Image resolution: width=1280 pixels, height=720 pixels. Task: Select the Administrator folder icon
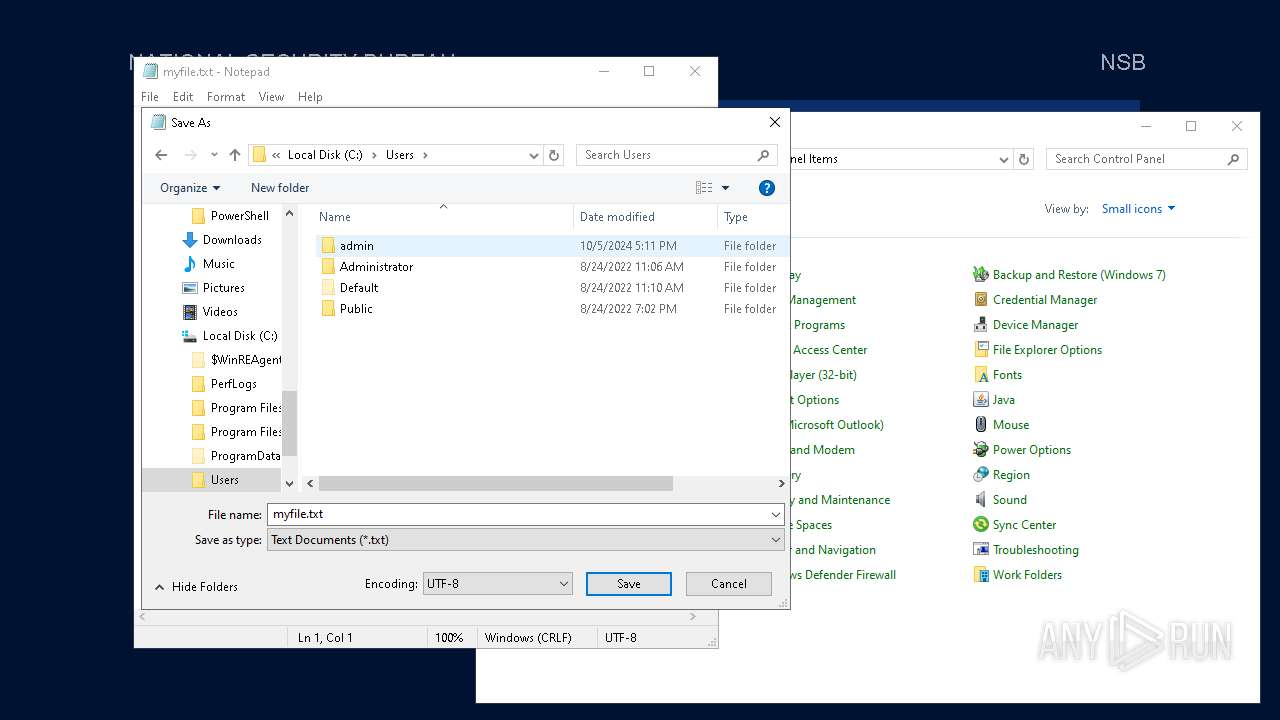pyautogui.click(x=328, y=266)
